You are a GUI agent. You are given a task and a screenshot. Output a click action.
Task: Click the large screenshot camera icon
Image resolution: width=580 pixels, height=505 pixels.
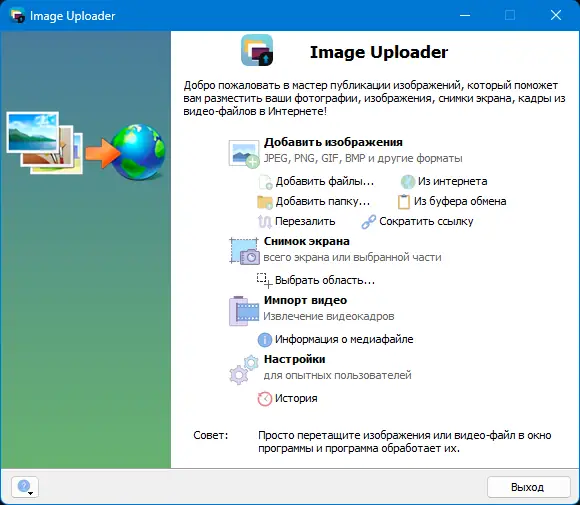coord(244,251)
